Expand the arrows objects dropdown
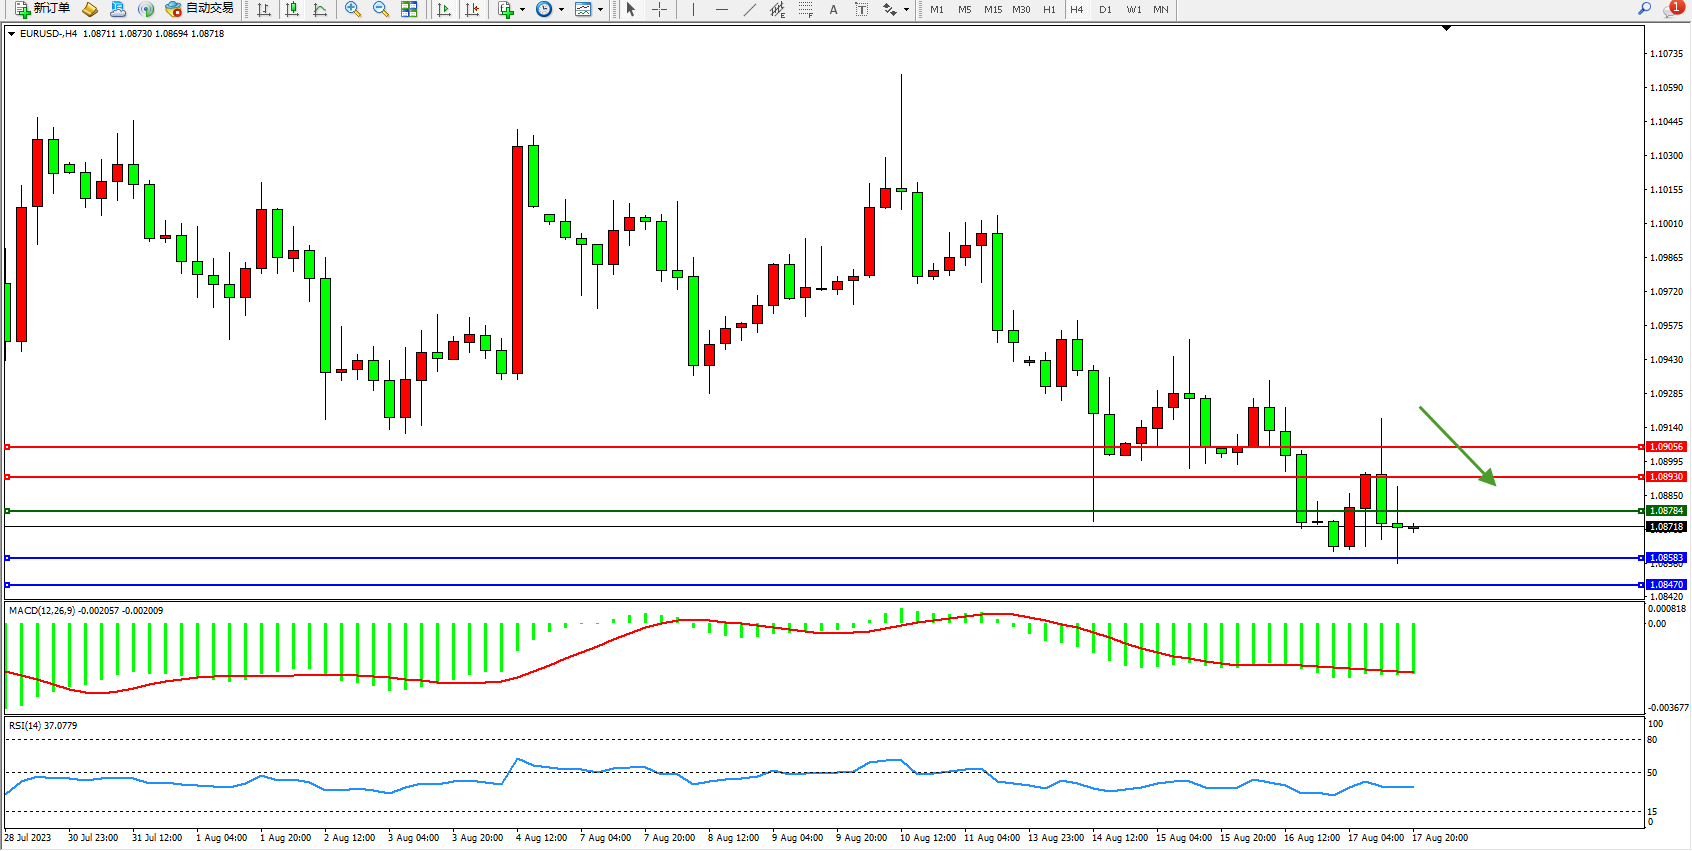Viewport: 1692px width, 851px height. click(x=906, y=9)
